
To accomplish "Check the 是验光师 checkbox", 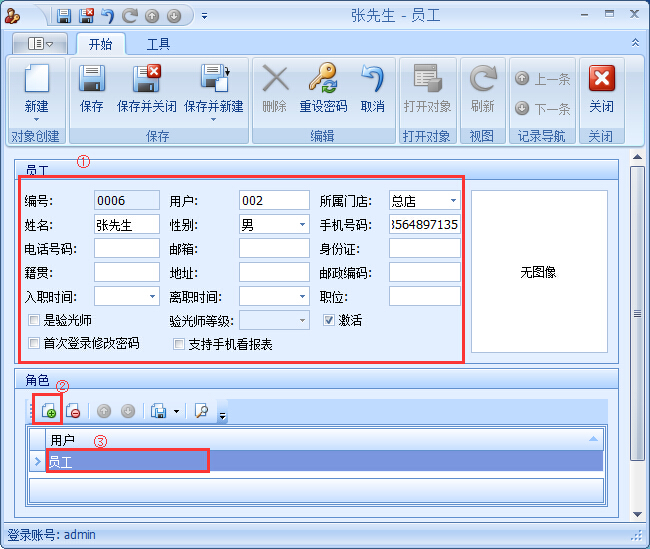I will pos(34,320).
